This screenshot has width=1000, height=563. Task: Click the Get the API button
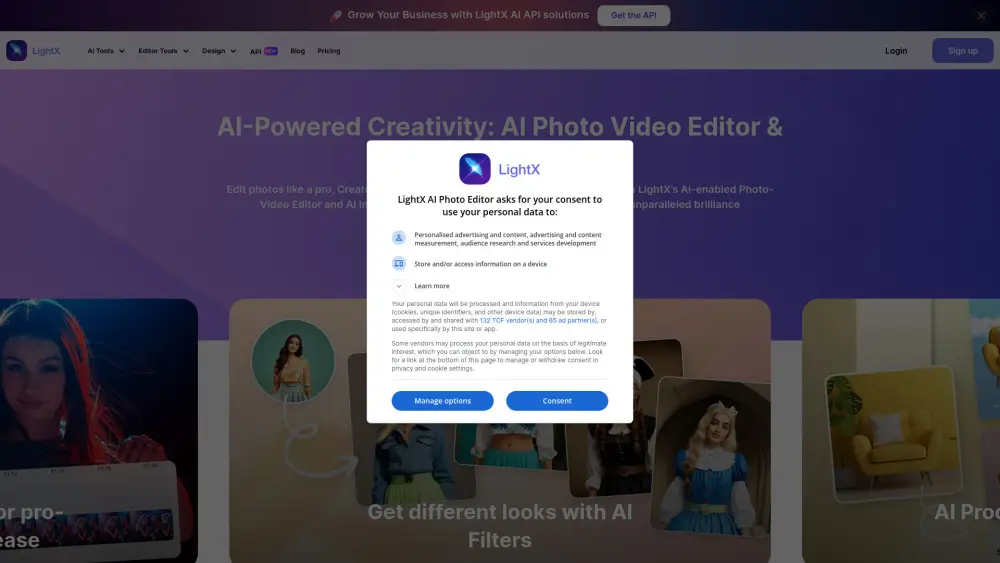633,16
